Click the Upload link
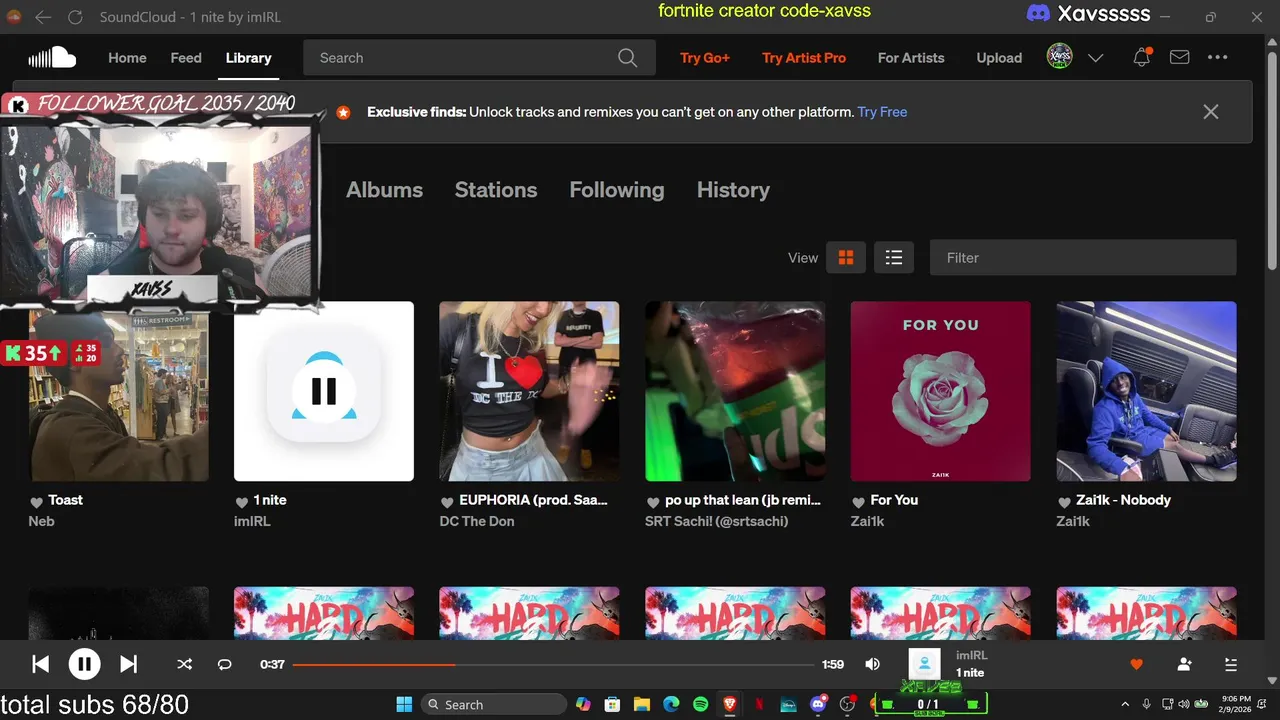Screen dimensions: 1280x720 pos(999,58)
